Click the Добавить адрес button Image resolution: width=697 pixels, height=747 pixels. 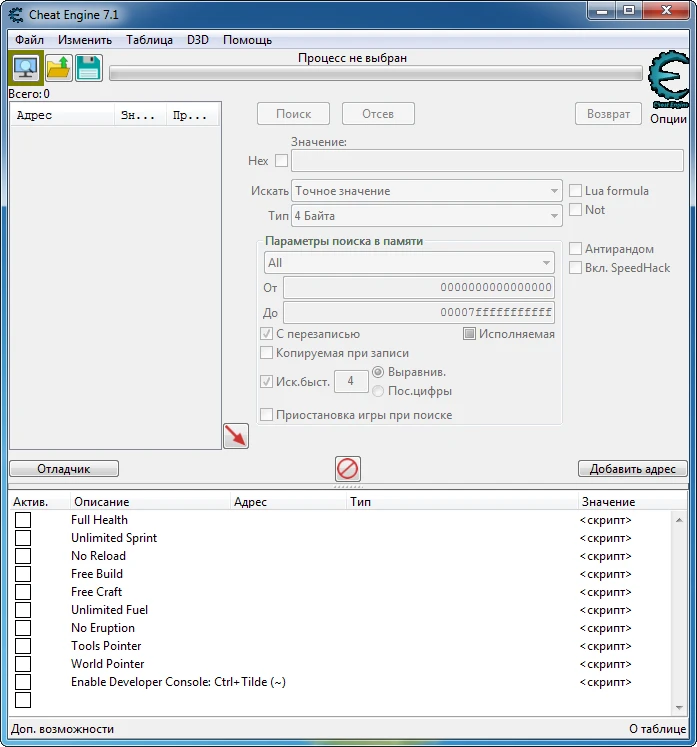tap(633, 469)
